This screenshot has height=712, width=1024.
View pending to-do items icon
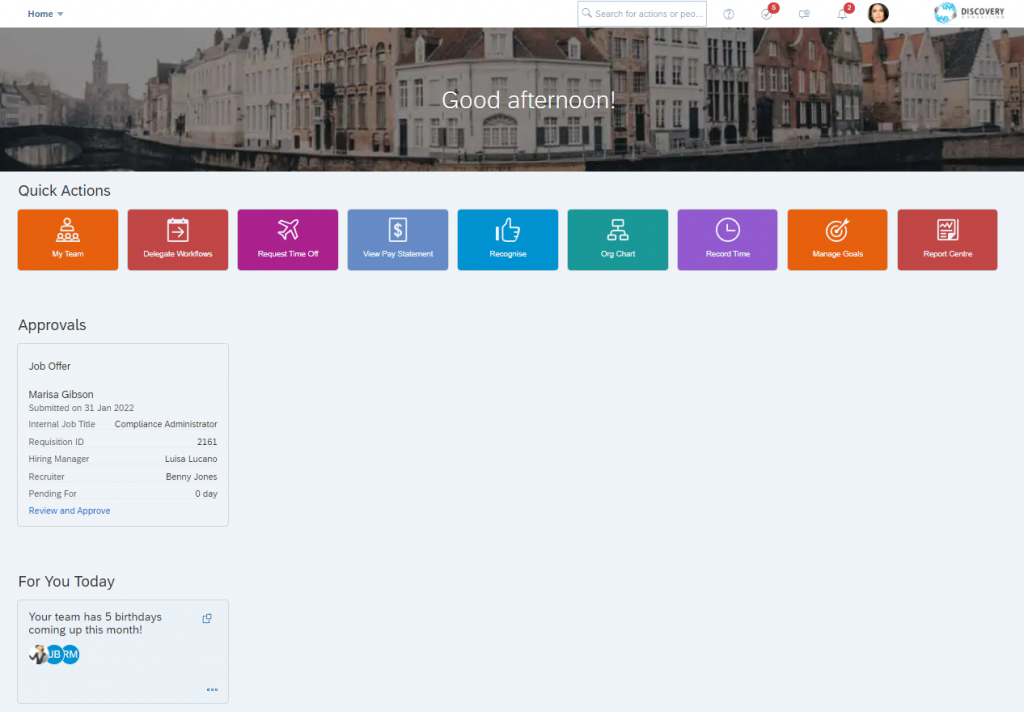point(766,13)
